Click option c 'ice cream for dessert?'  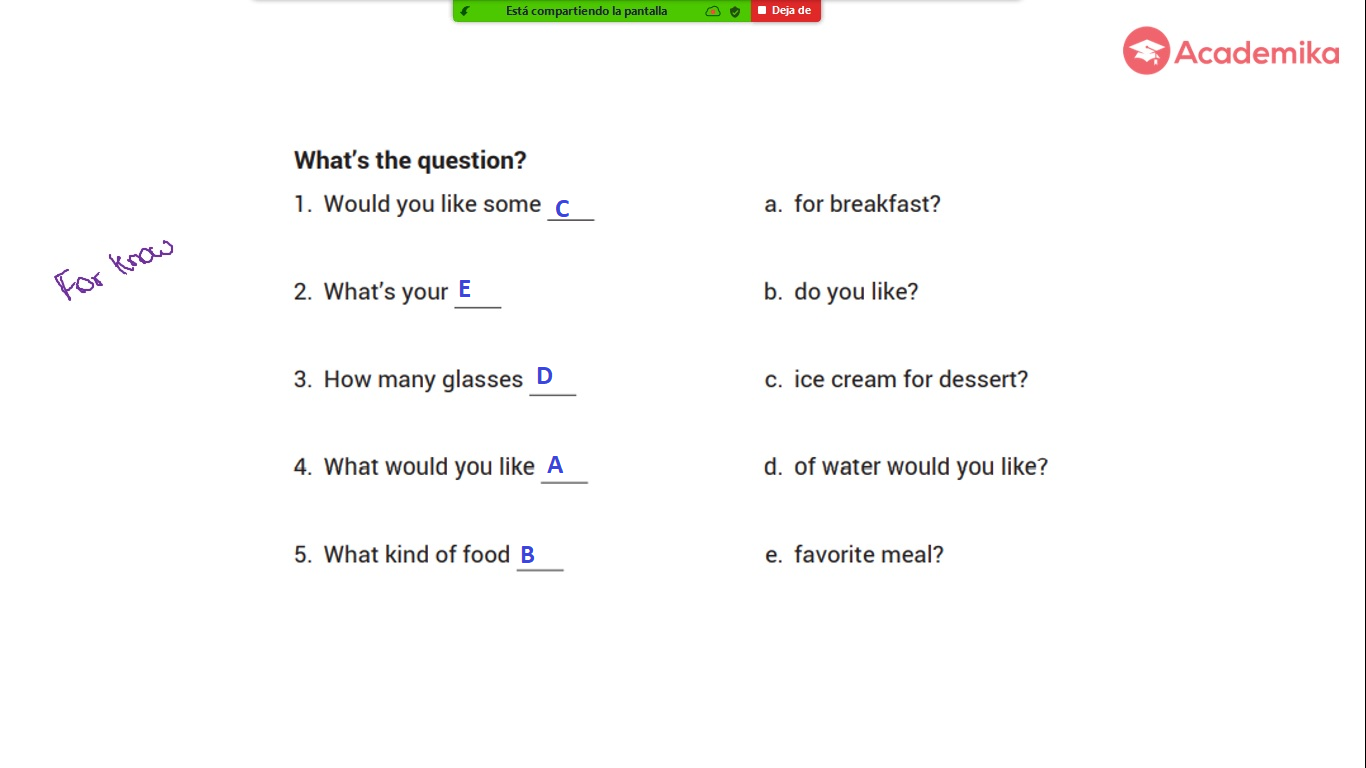coord(911,379)
